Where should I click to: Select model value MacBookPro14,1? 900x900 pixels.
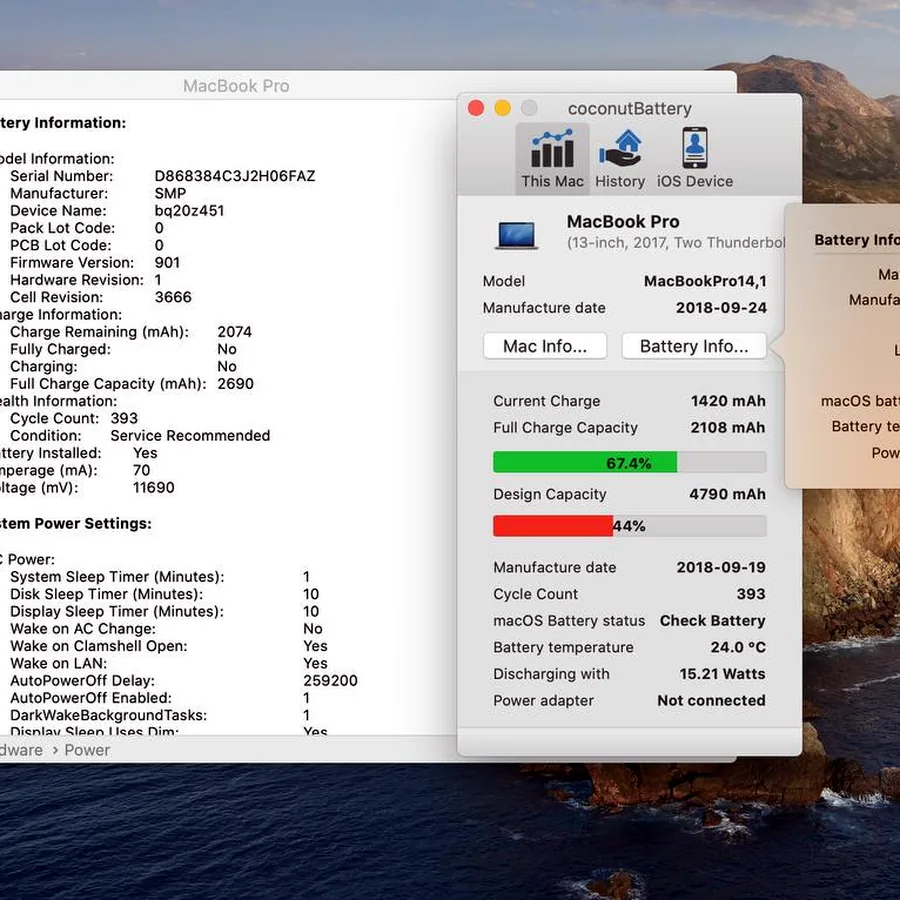point(705,281)
